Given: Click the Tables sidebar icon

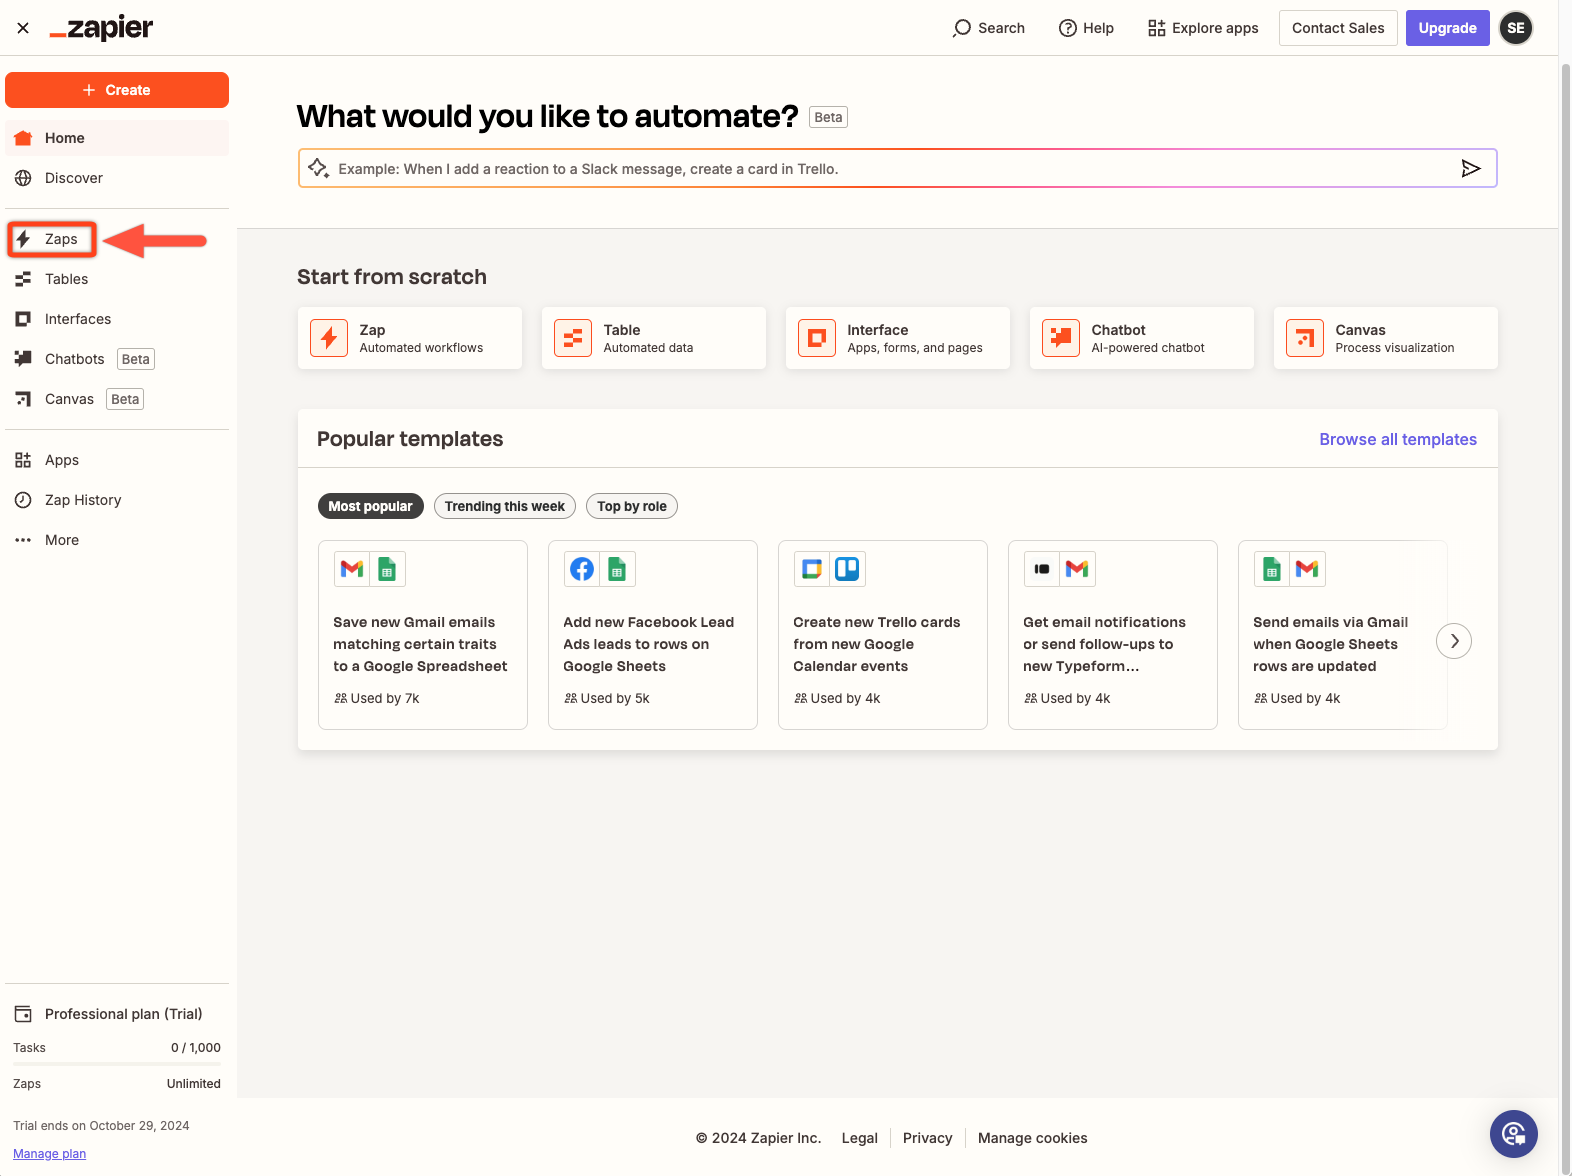Looking at the screenshot, I should tap(23, 279).
